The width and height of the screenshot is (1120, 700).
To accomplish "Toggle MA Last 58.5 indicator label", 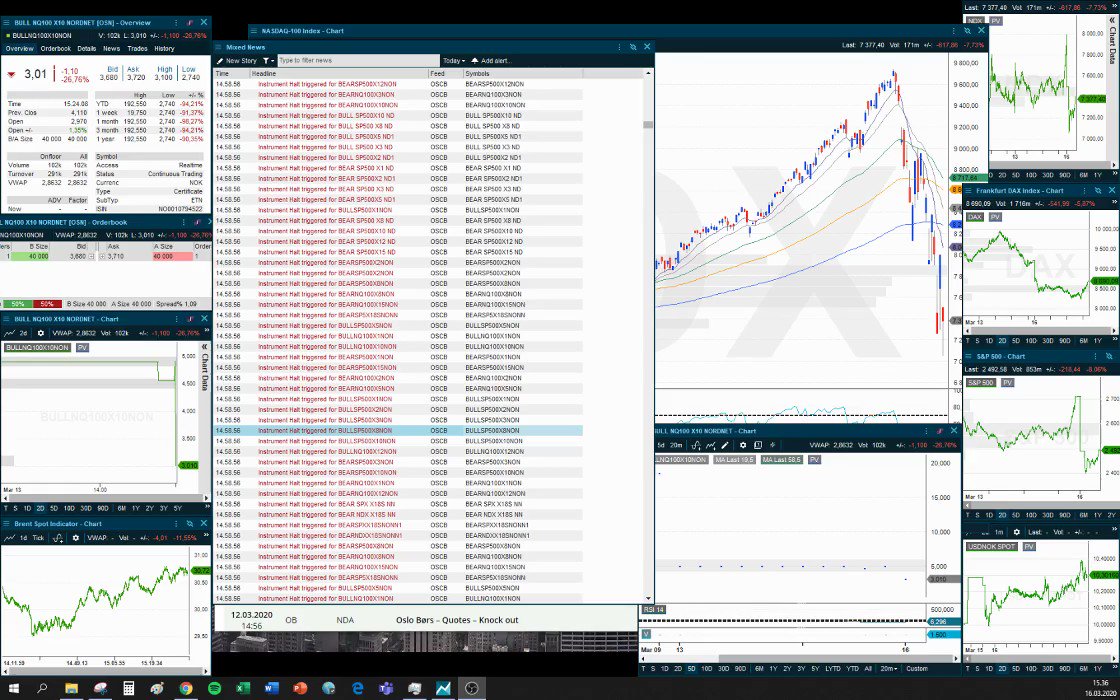I will [781, 459].
